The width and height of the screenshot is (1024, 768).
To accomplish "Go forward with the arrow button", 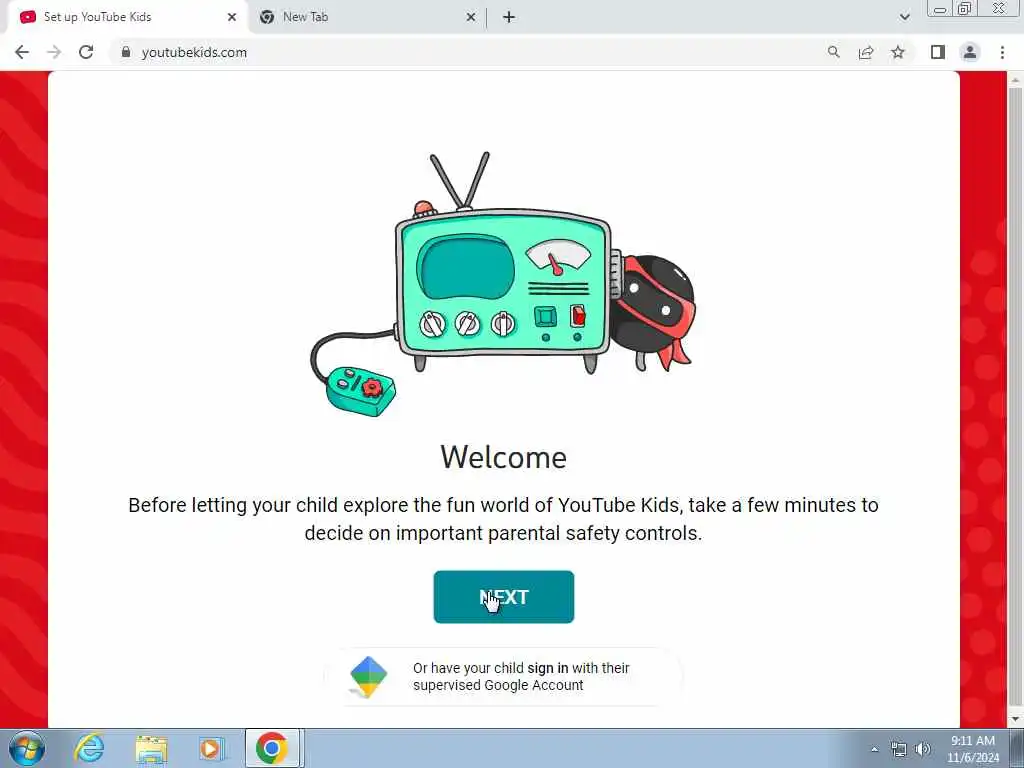I will click(x=54, y=52).
